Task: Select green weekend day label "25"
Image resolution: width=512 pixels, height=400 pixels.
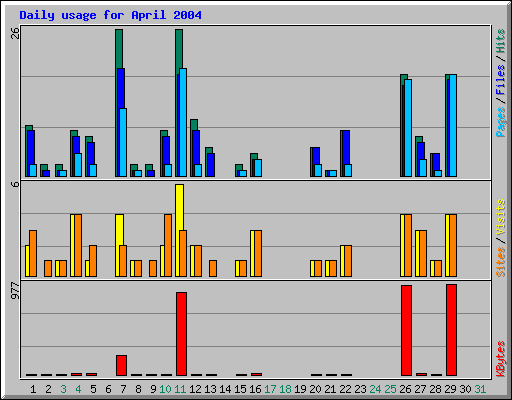Action: pos(390,389)
